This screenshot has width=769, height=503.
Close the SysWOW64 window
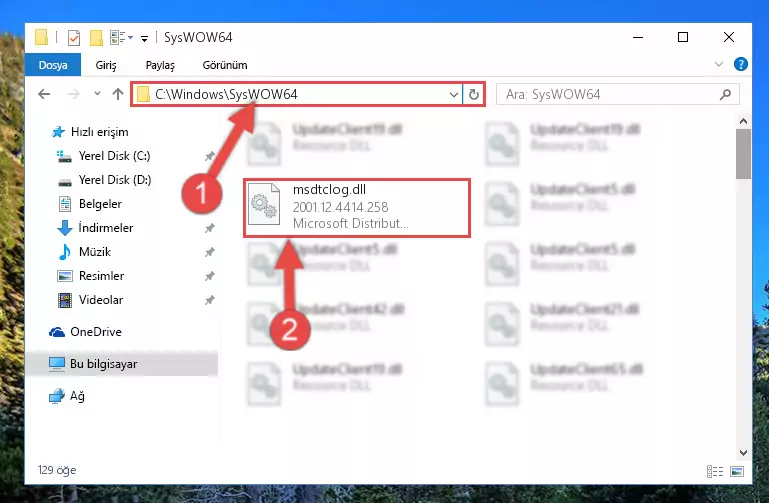(x=729, y=37)
